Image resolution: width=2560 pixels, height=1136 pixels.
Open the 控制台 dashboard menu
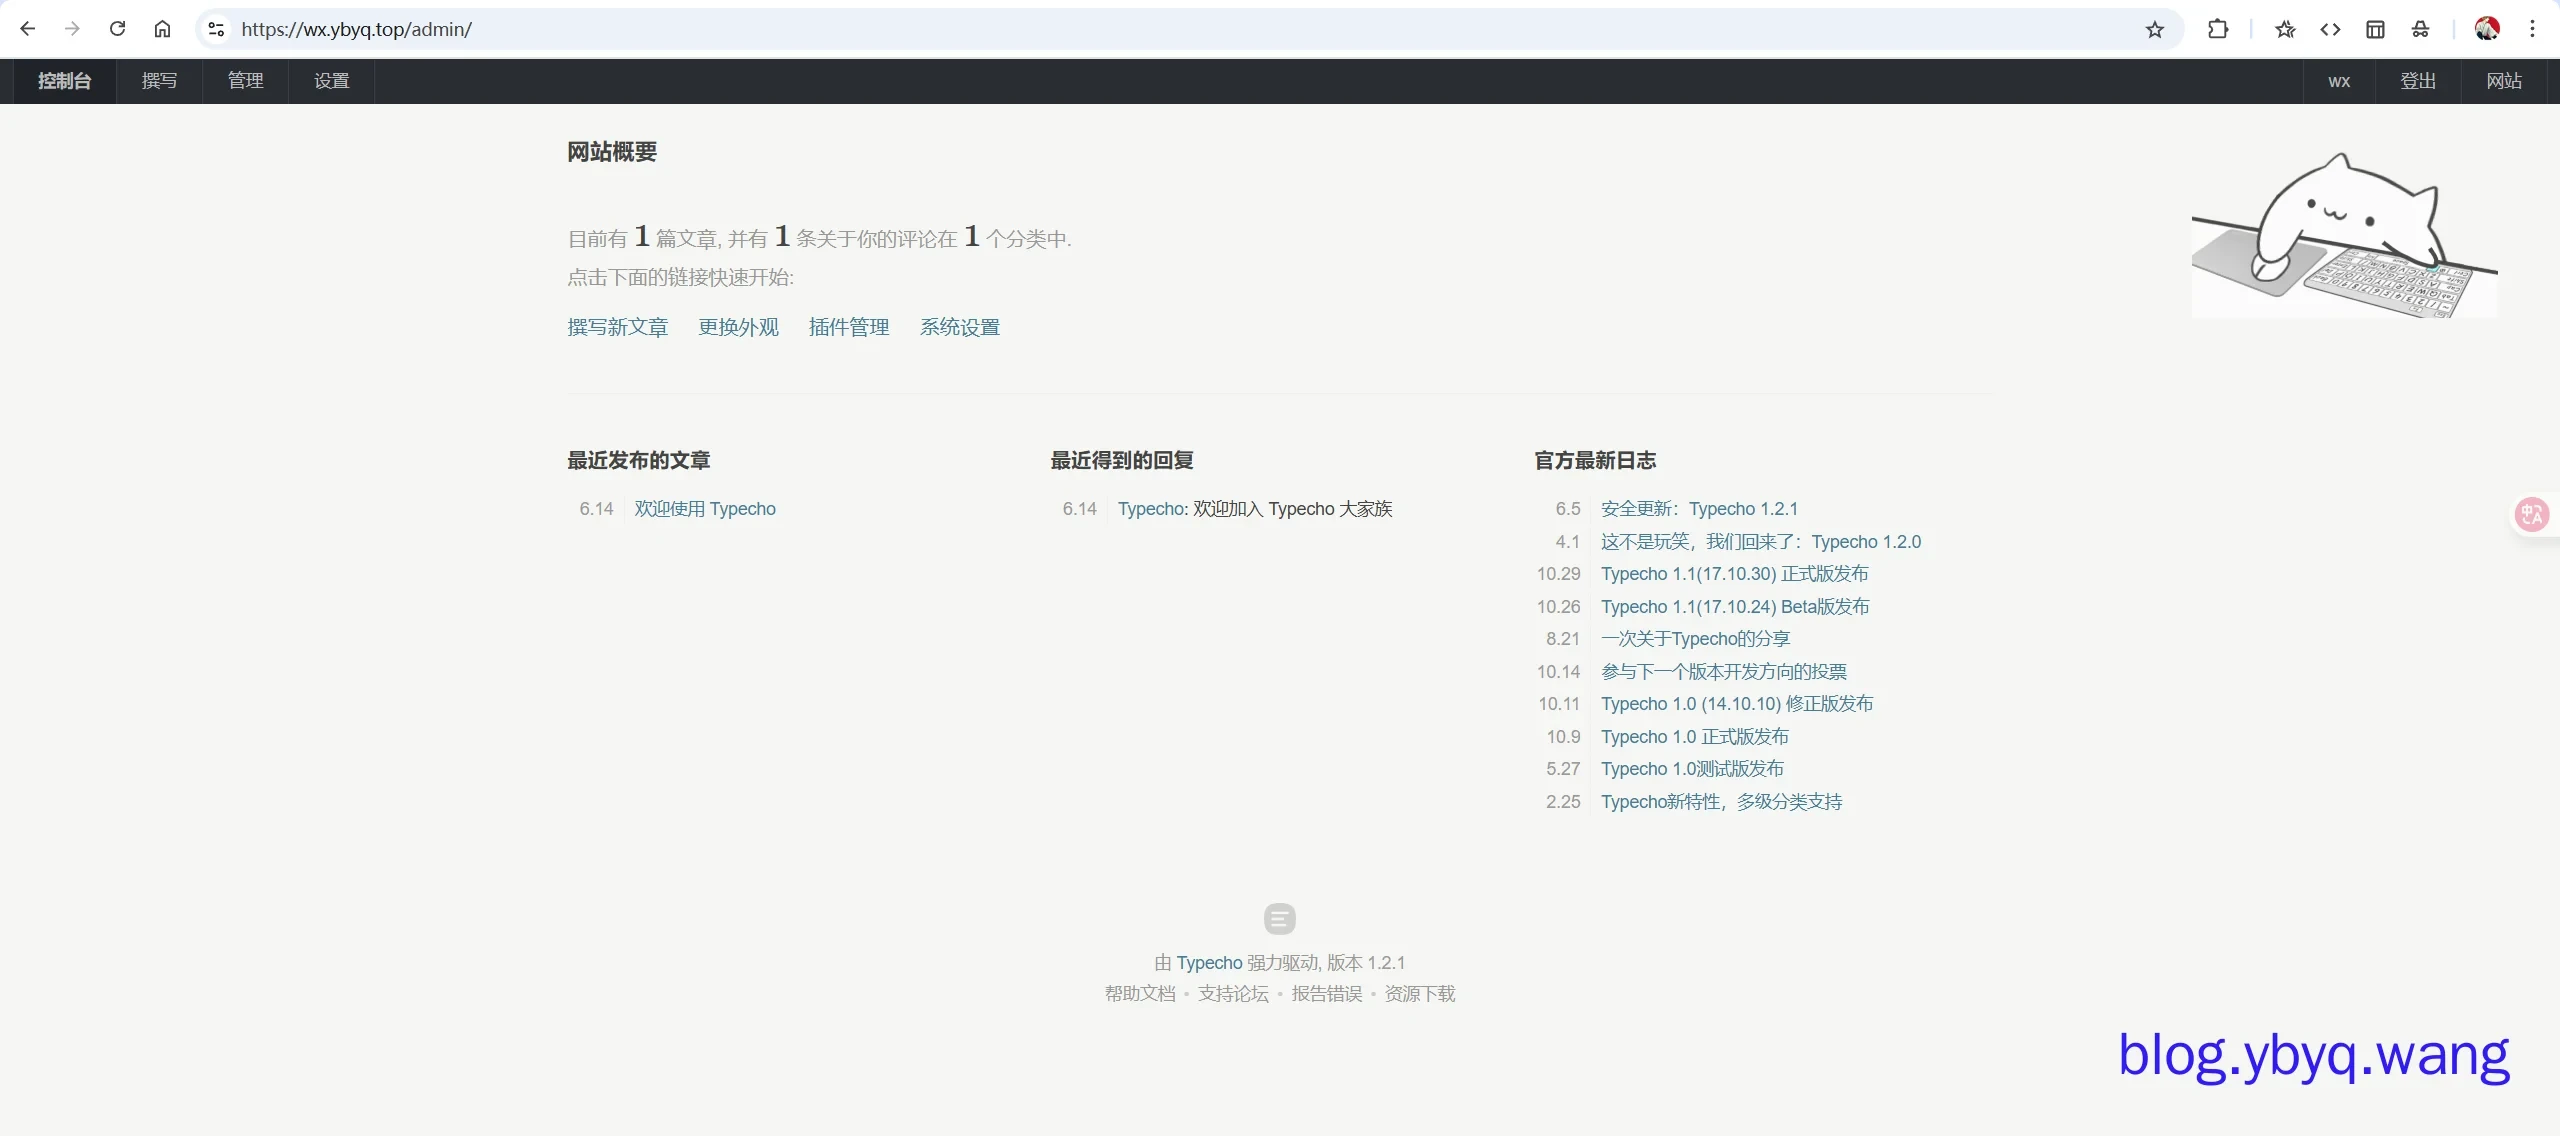[65, 81]
